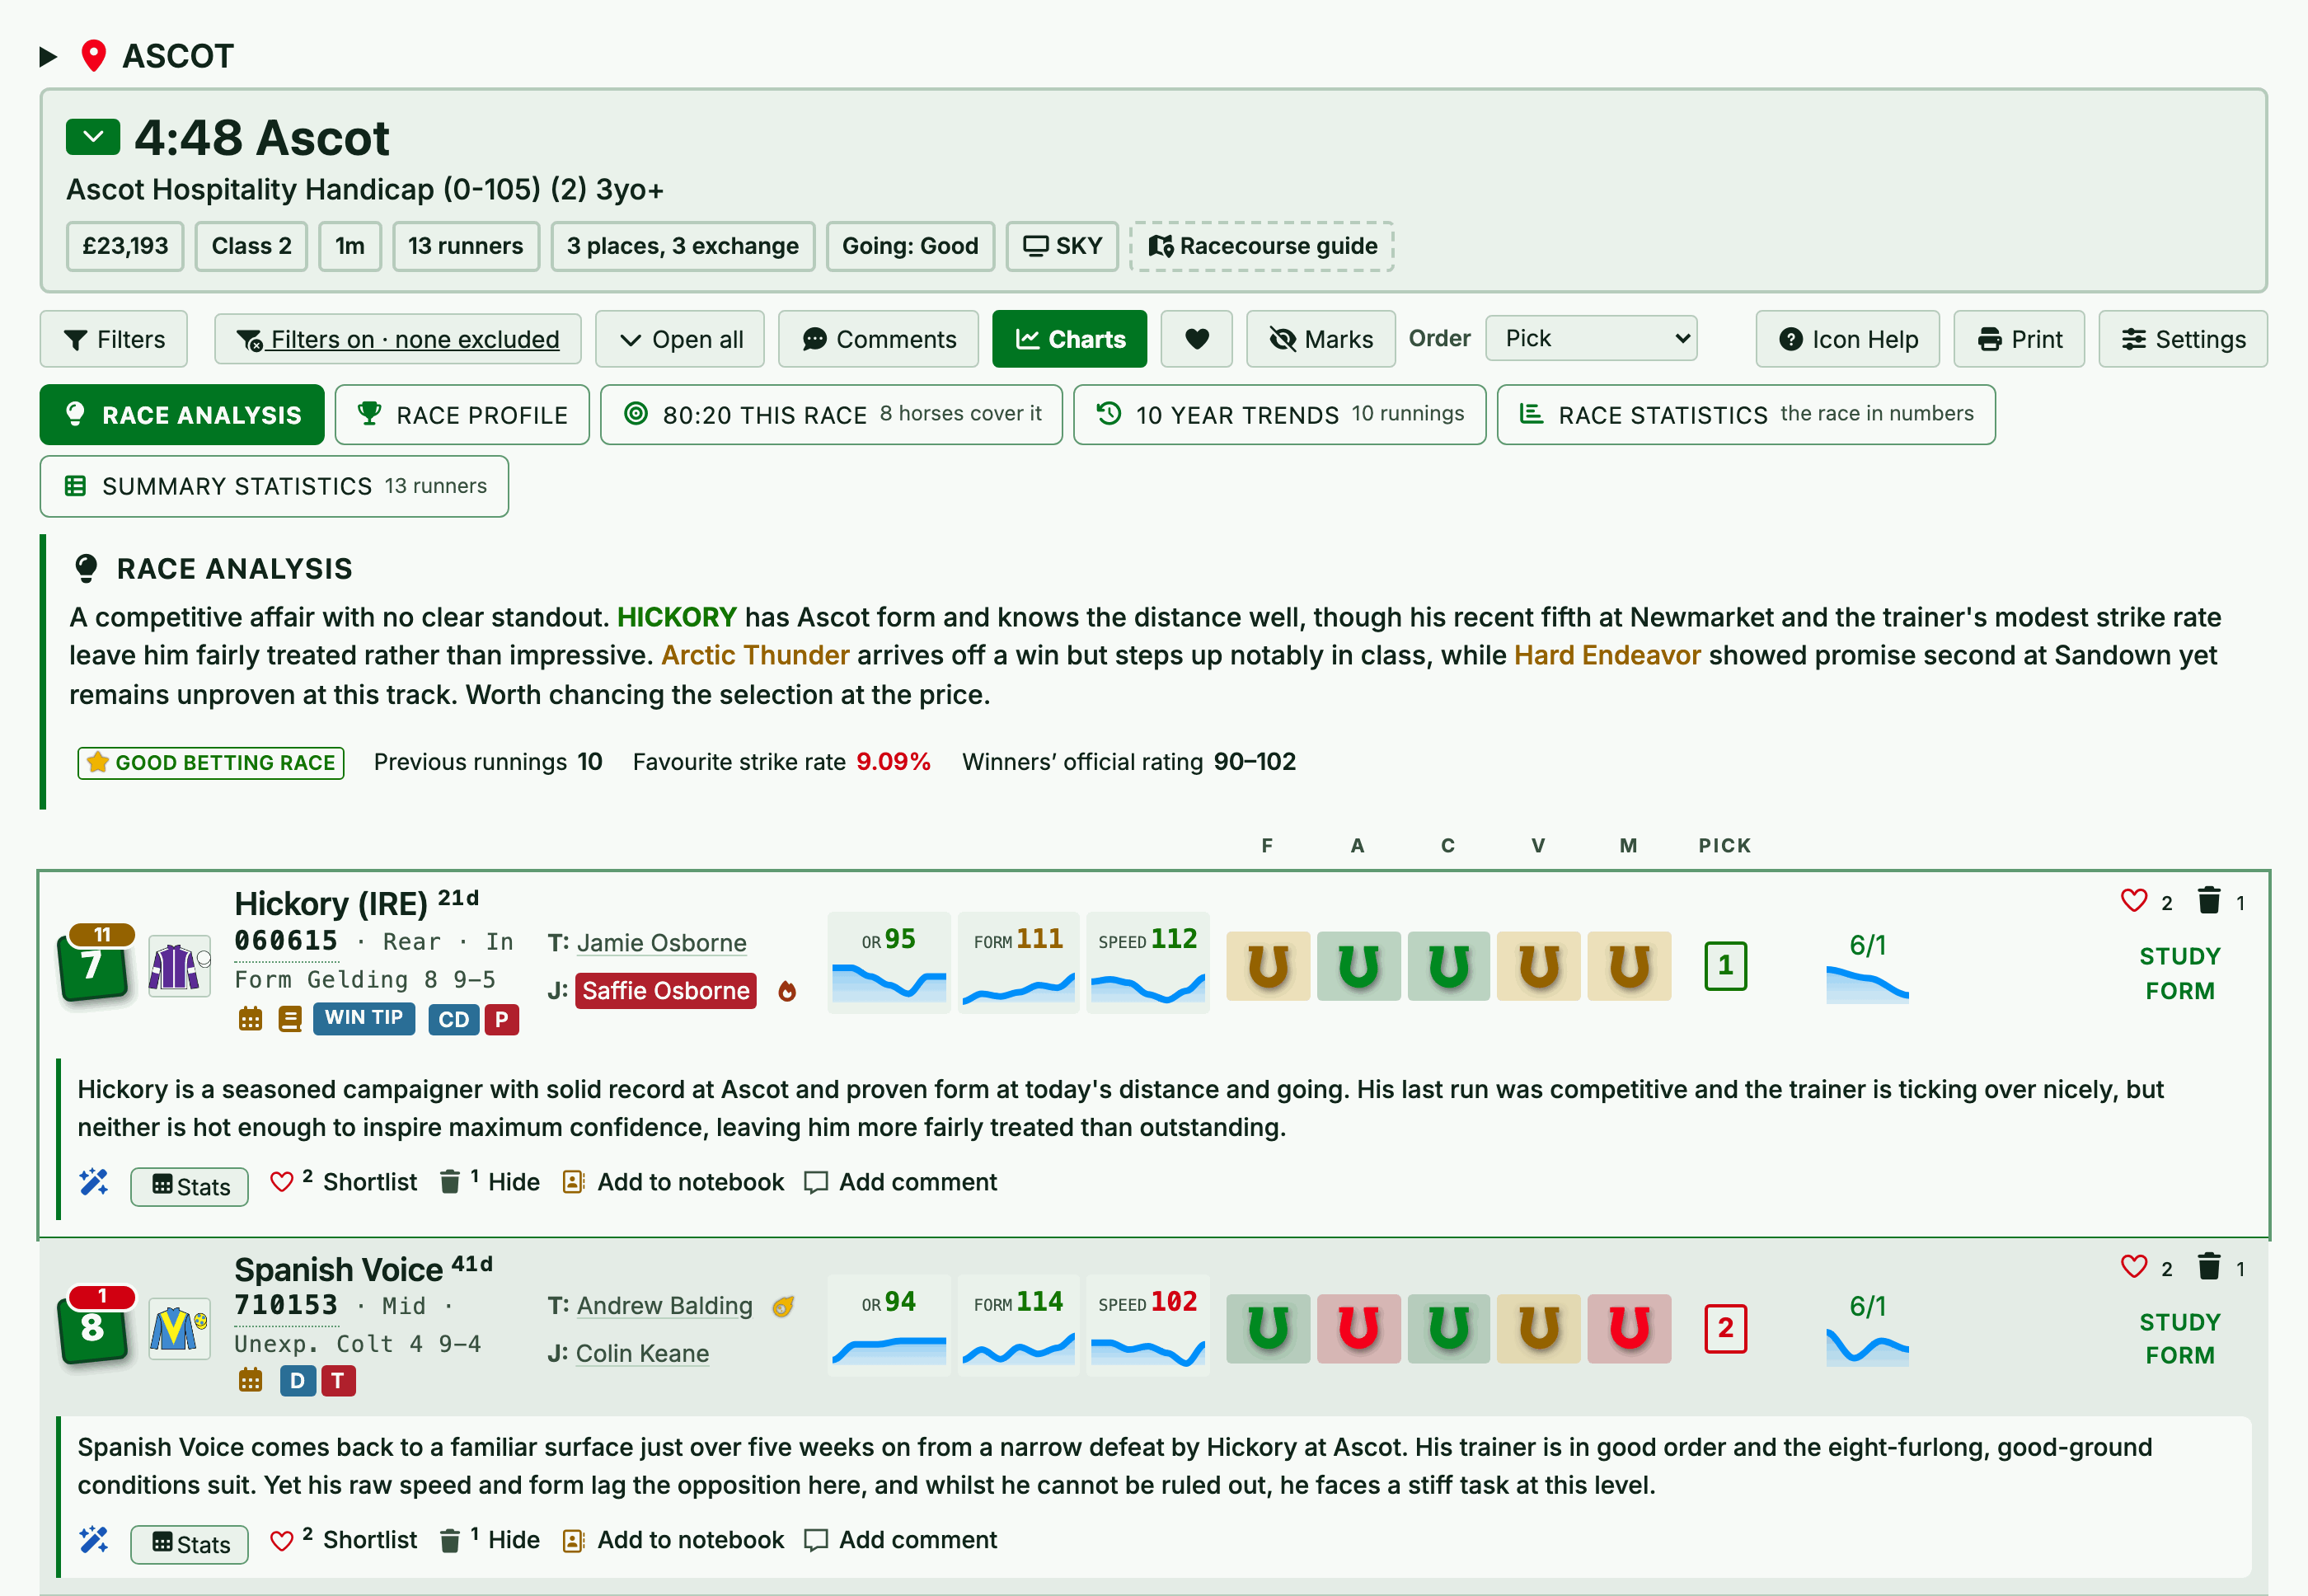Click the red location pin beside ASCOT

click(94, 56)
